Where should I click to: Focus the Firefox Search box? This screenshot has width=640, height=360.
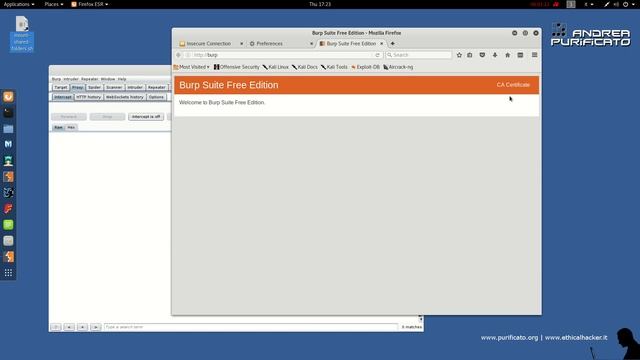(x=418, y=55)
